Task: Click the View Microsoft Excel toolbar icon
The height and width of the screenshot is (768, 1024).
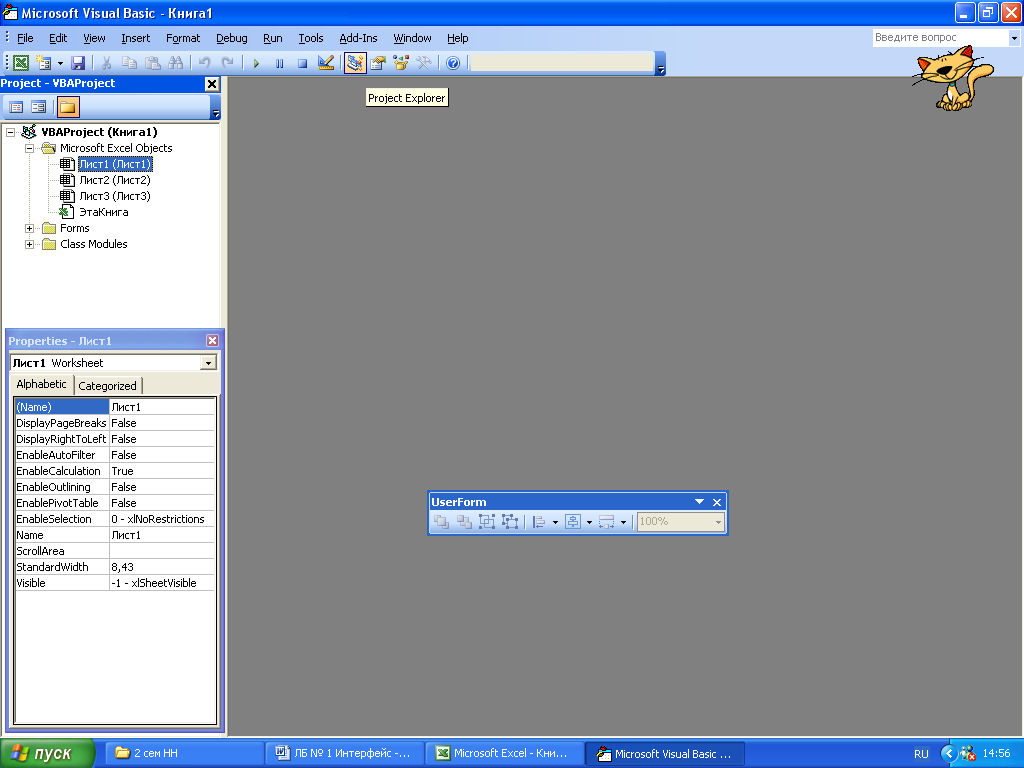Action: tap(21, 63)
